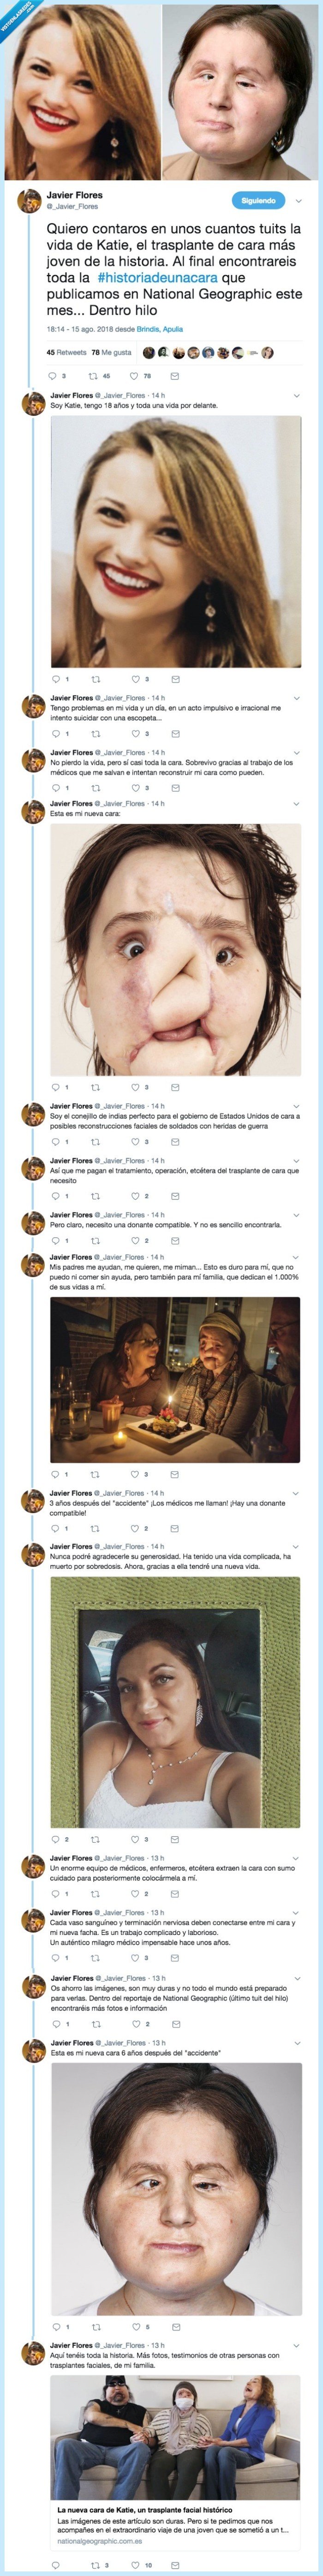Image resolution: width=323 pixels, height=2576 pixels.
Task: Send 'Pero claro, necesito una donante' tweet by message
Action: [174, 1240]
